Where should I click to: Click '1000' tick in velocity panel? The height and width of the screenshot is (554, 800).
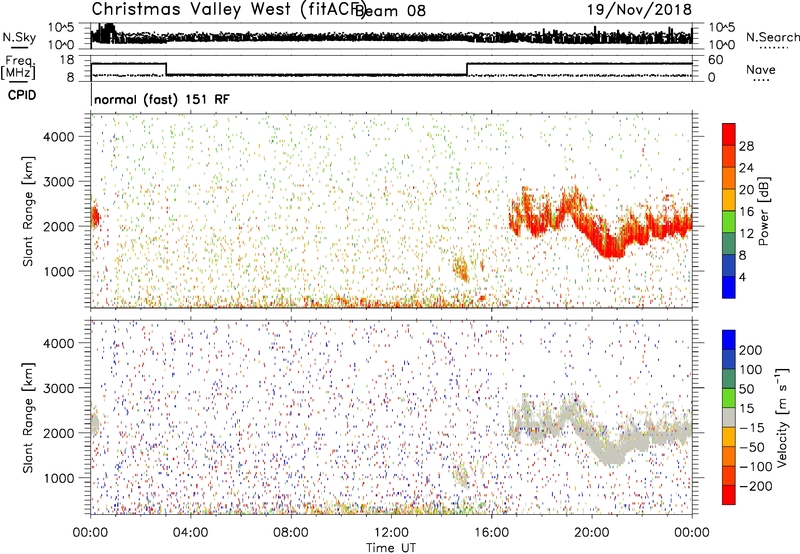59,478
